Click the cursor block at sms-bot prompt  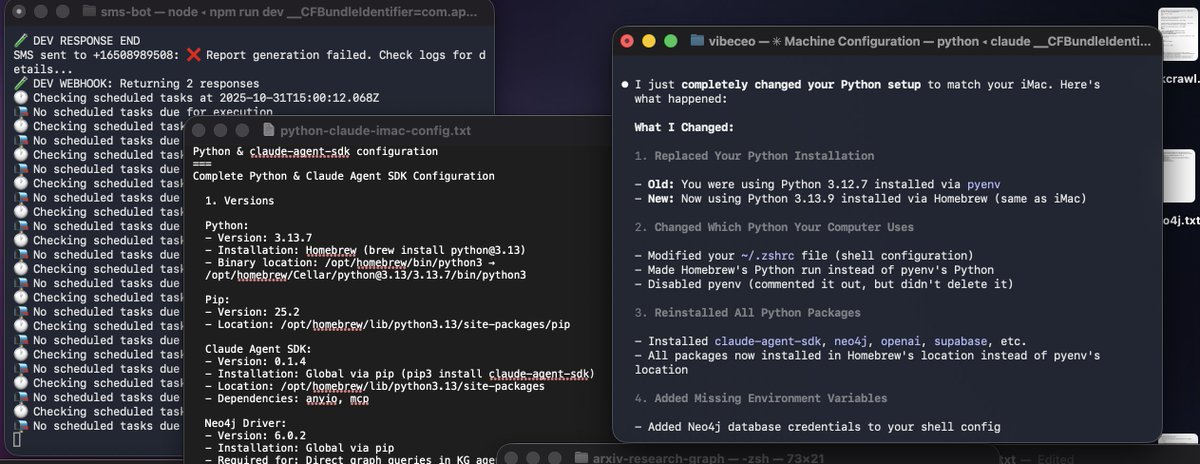(16, 440)
